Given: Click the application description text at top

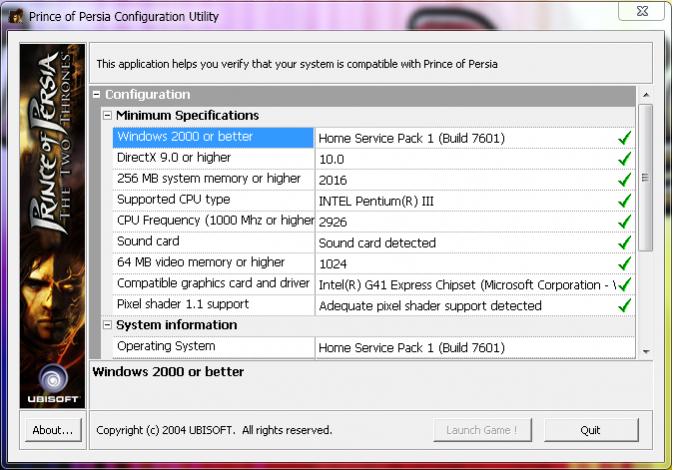Looking at the screenshot, I should pos(297,64).
